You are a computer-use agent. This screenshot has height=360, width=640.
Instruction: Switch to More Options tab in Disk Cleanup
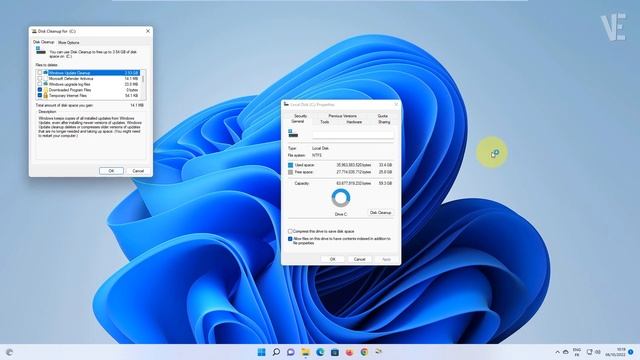click(69, 42)
